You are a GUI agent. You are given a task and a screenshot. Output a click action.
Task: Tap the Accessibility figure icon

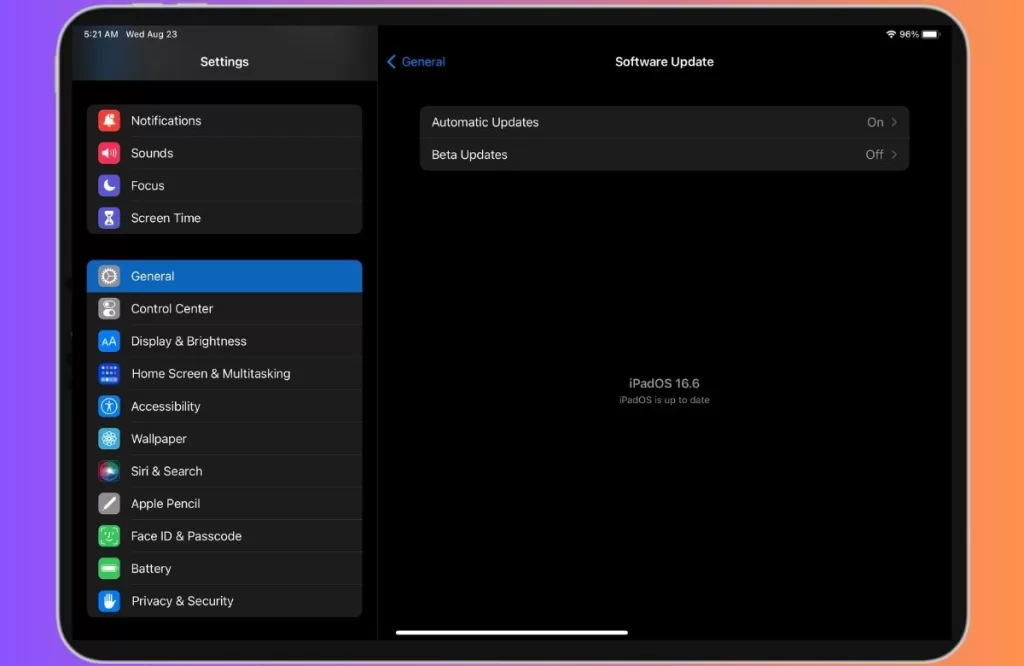[109, 406]
